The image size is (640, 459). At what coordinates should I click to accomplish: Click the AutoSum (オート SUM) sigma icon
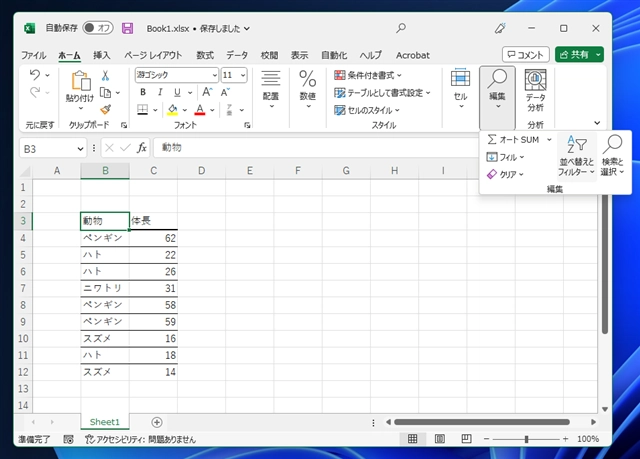[x=492, y=140]
